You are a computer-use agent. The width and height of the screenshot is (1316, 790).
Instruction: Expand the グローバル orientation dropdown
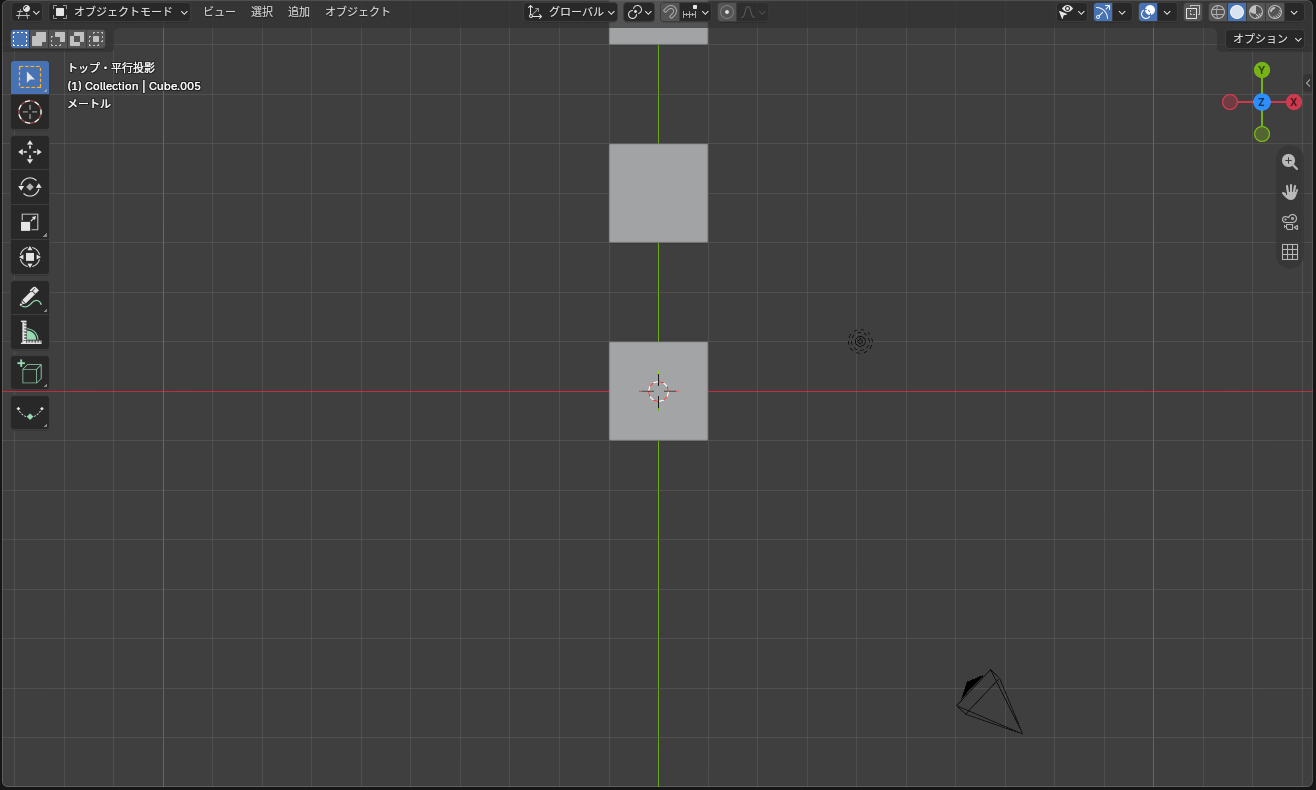pyautogui.click(x=571, y=12)
